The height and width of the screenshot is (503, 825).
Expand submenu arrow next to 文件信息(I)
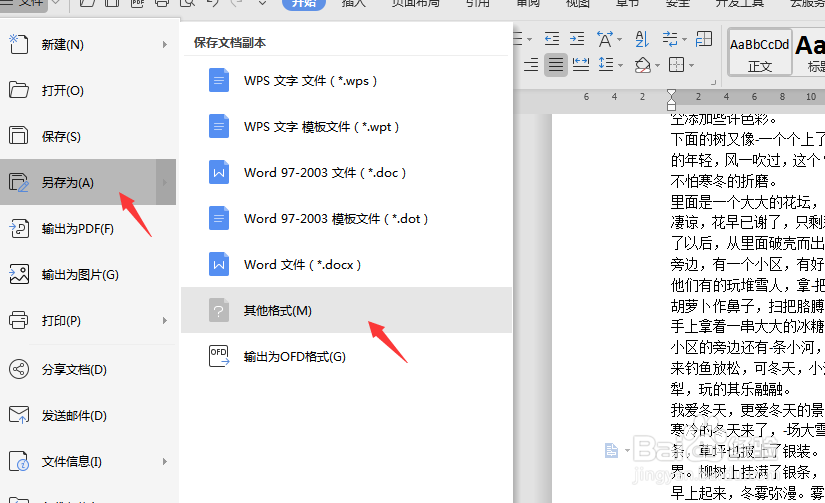point(165,462)
